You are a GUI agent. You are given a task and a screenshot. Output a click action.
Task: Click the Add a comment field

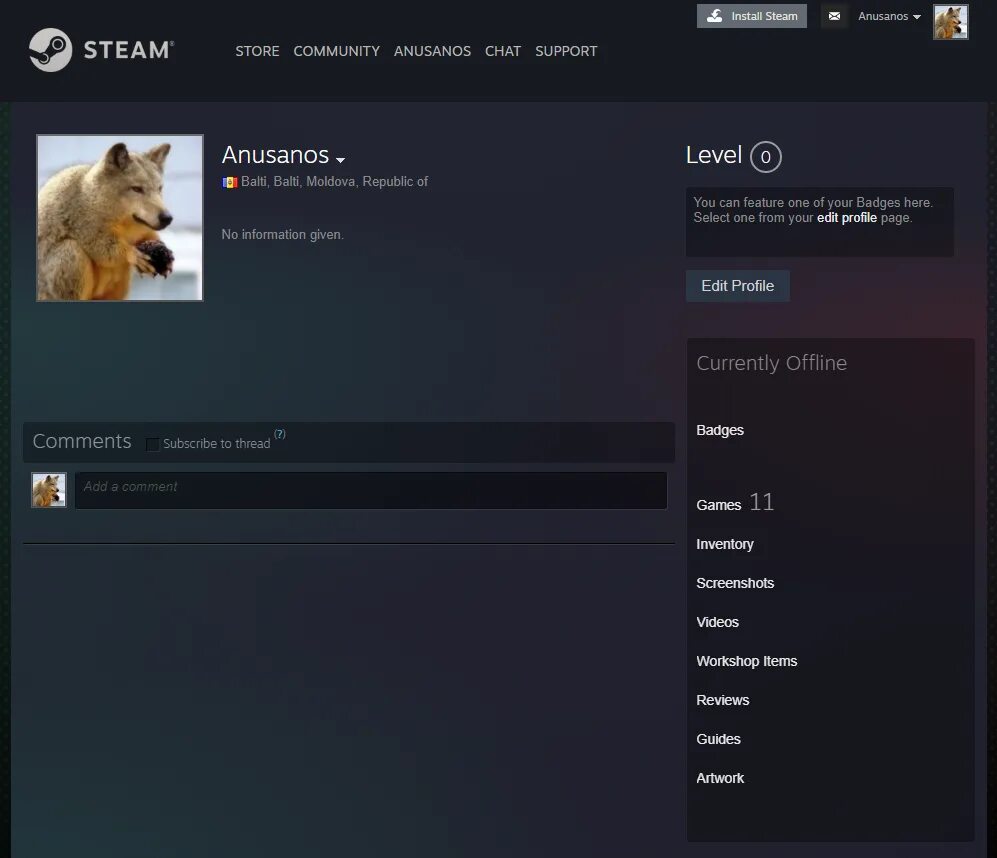(371, 490)
